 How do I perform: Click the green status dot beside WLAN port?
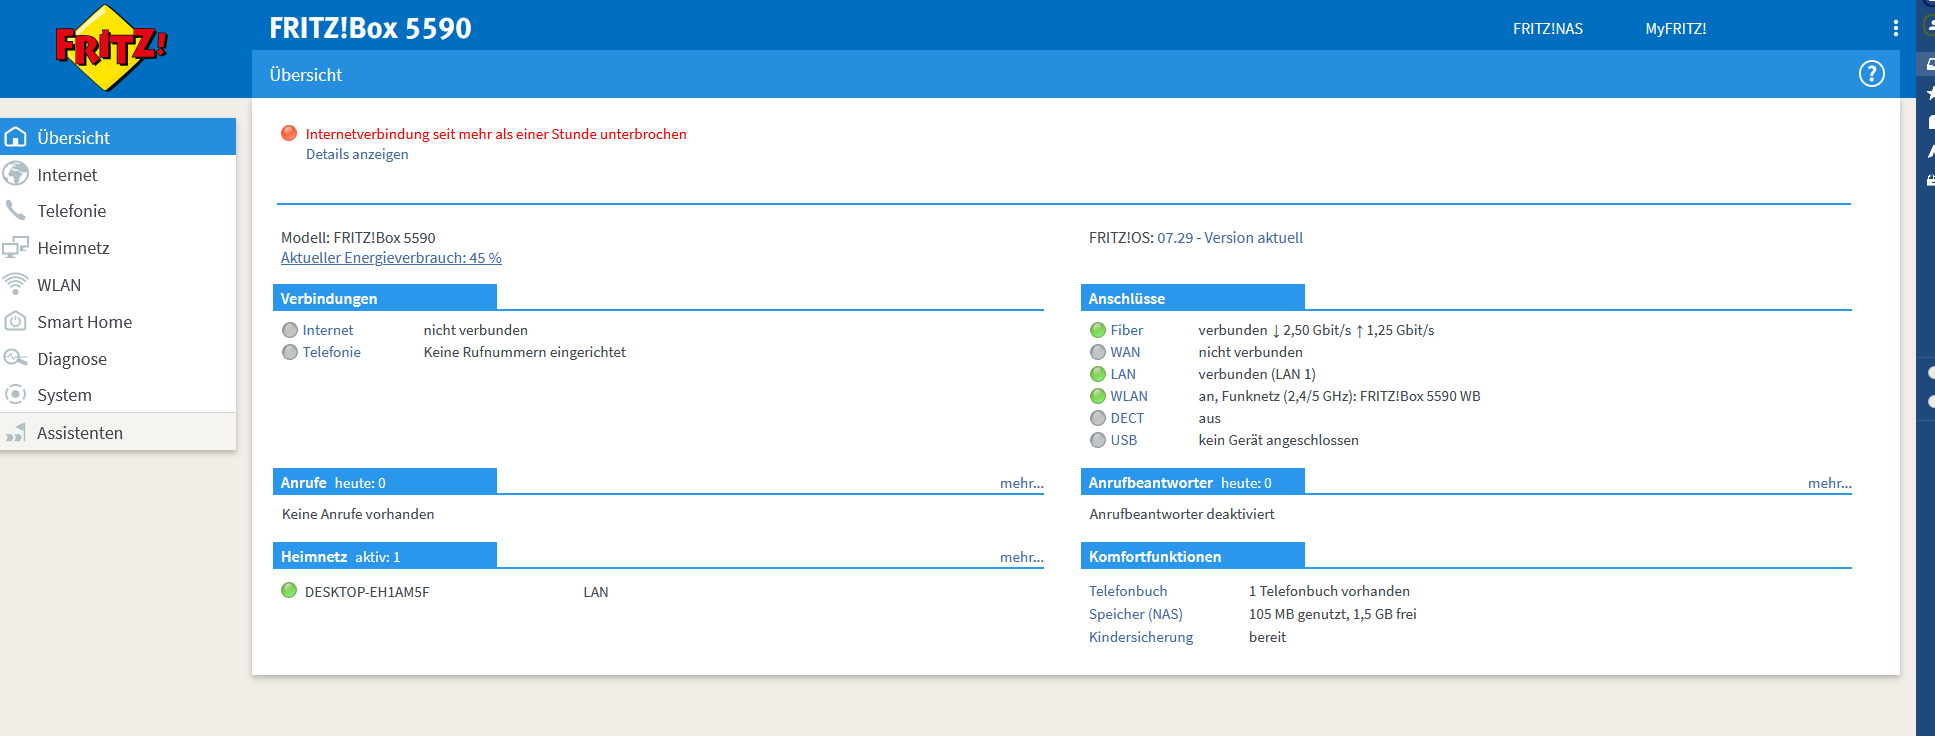coord(1098,396)
